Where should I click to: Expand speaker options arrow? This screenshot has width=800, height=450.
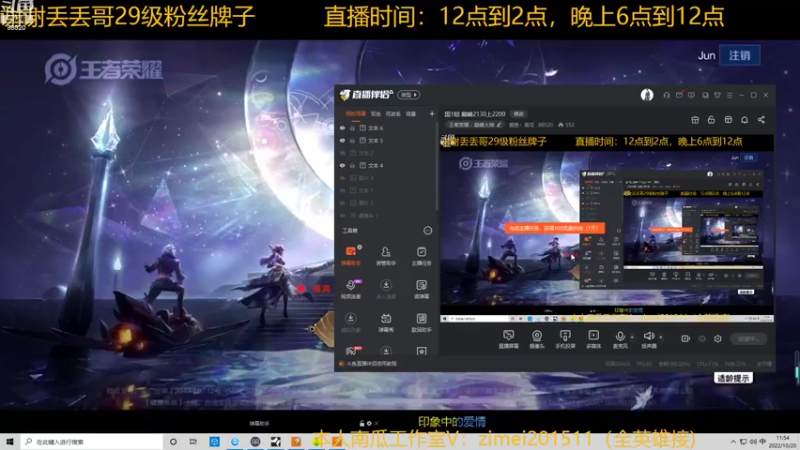tap(661, 337)
